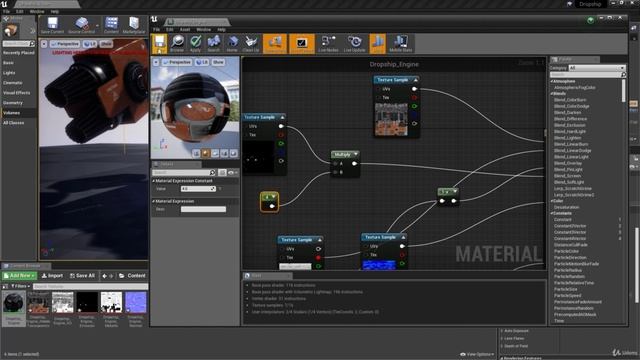640x360 pixels.
Task: Click Modes search class magnifier icon
Action: [32, 44]
